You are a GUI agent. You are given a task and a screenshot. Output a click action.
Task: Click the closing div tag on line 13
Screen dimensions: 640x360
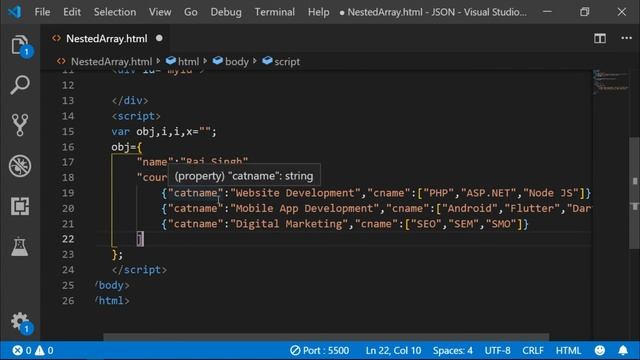(130, 100)
